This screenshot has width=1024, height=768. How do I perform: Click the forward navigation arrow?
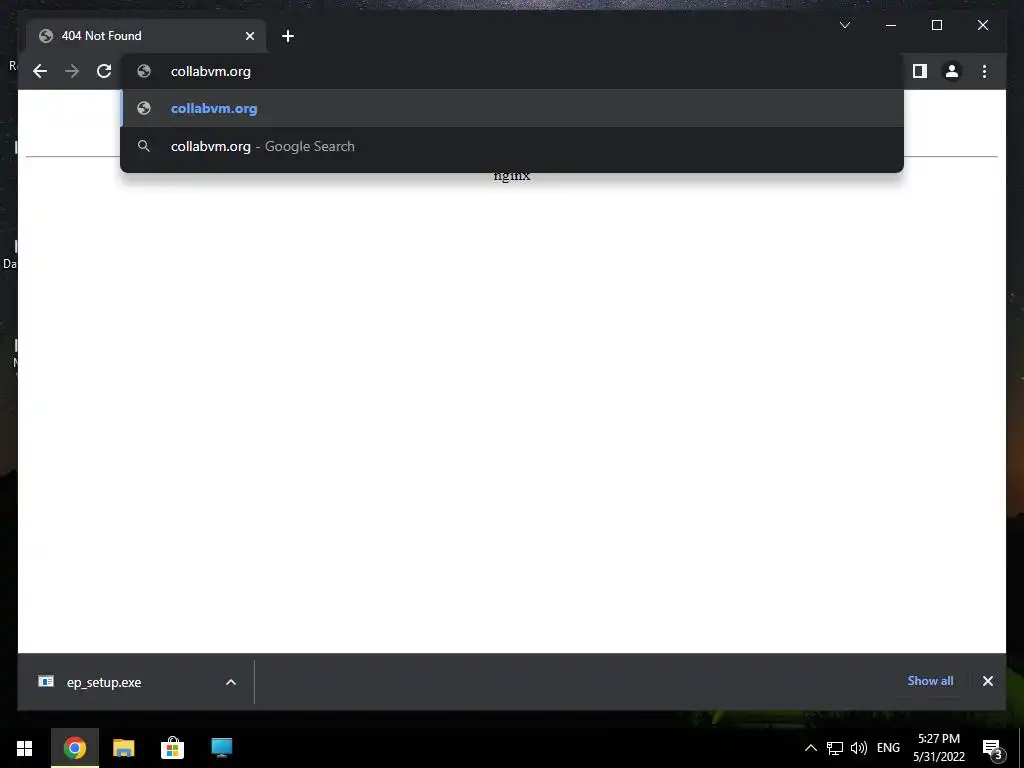[72, 71]
